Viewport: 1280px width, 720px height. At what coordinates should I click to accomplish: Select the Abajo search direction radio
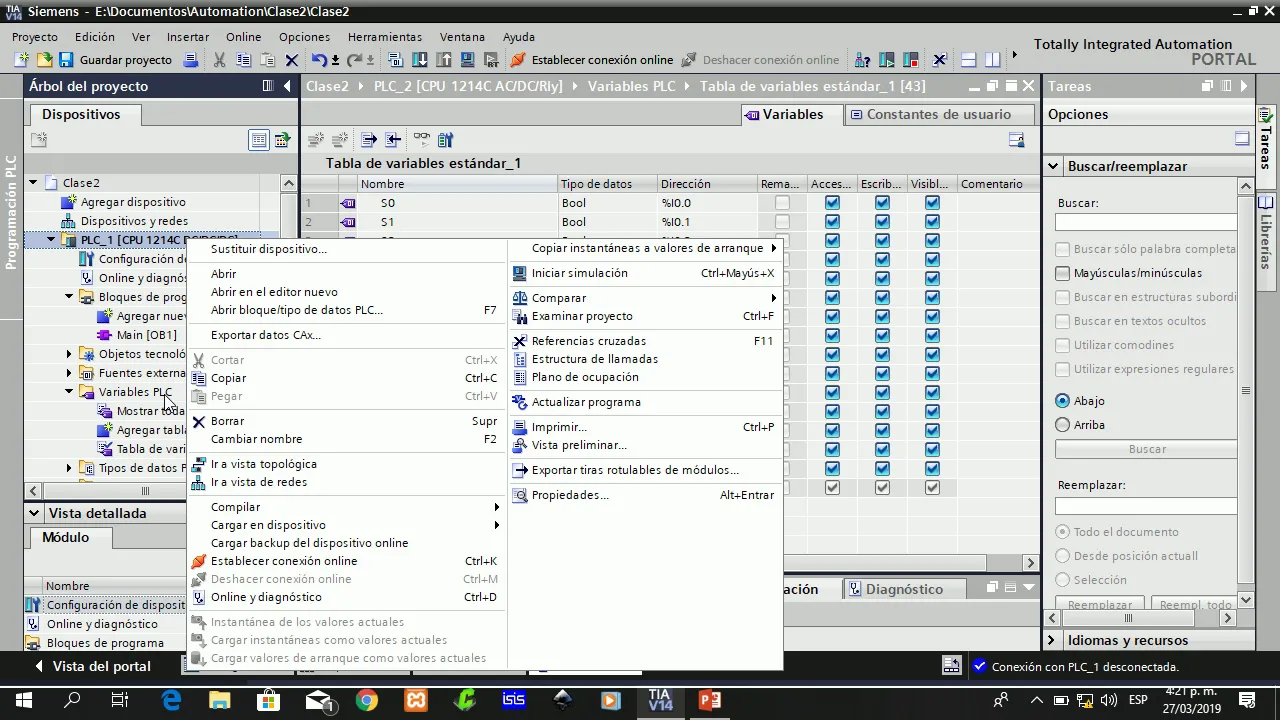point(1063,400)
